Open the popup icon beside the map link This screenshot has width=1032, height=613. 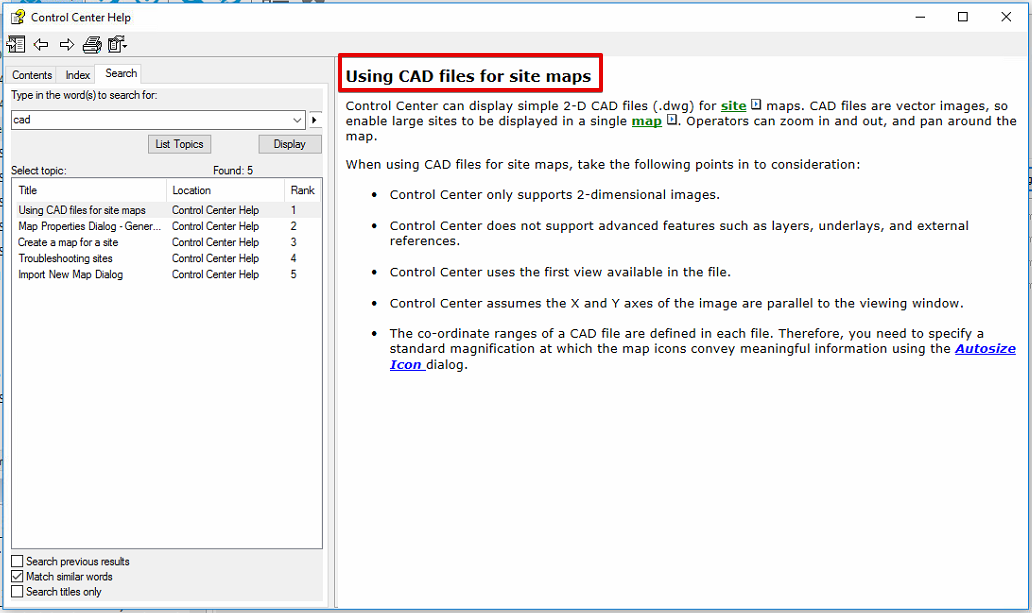click(671, 120)
